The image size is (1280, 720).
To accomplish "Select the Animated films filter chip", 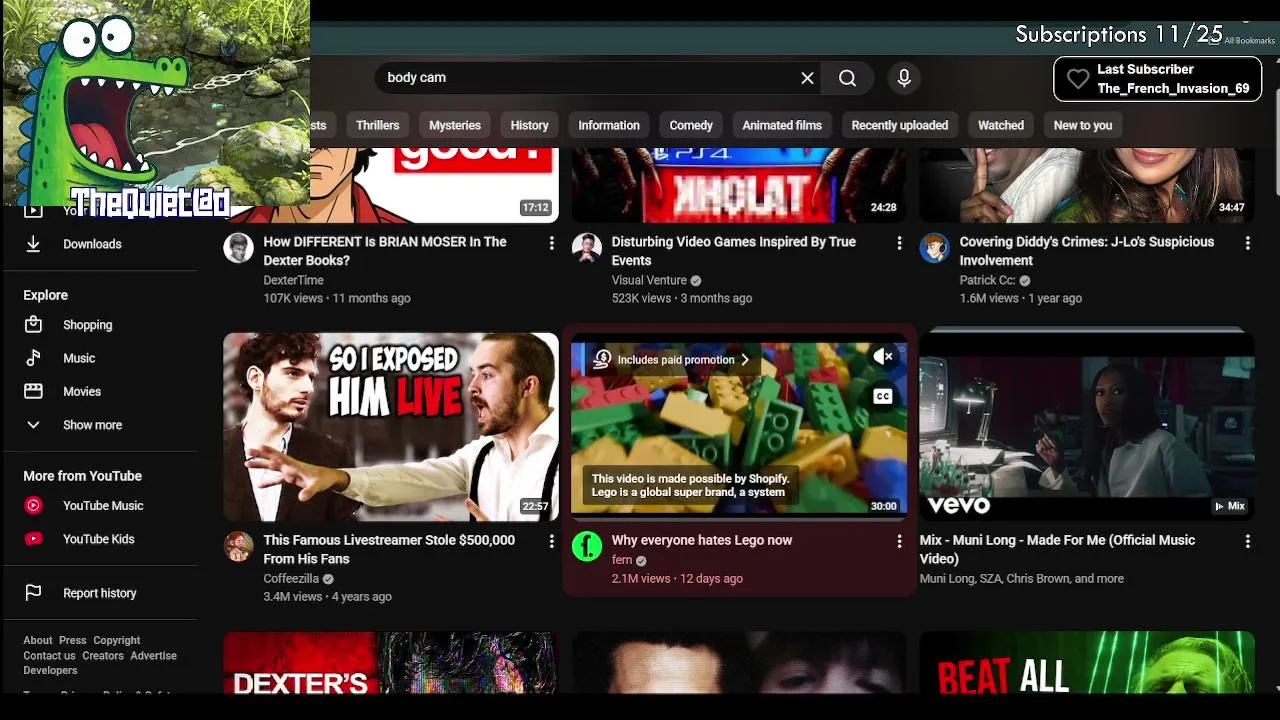I will click(782, 125).
